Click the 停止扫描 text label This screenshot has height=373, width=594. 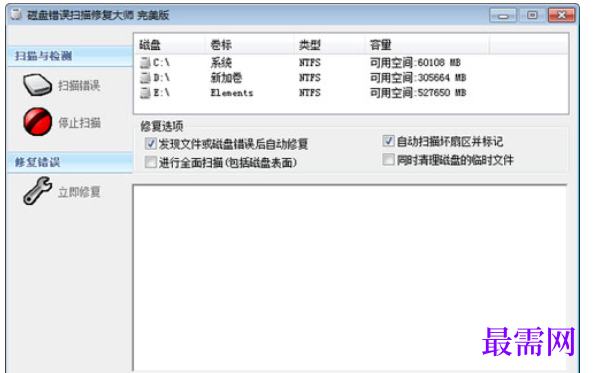point(79,123)
